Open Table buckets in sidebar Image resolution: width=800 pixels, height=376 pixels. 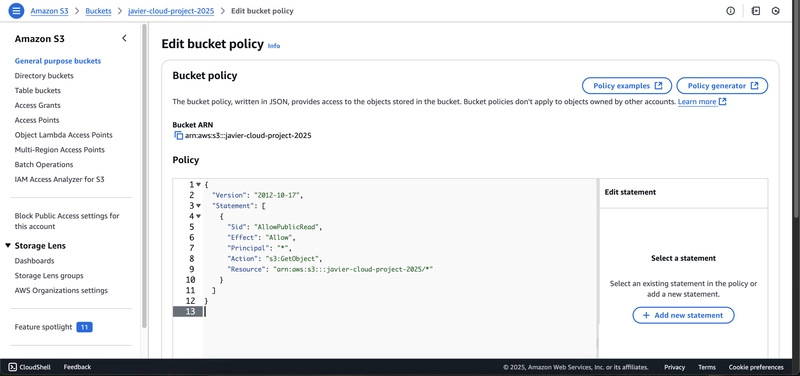coord(38,90)
